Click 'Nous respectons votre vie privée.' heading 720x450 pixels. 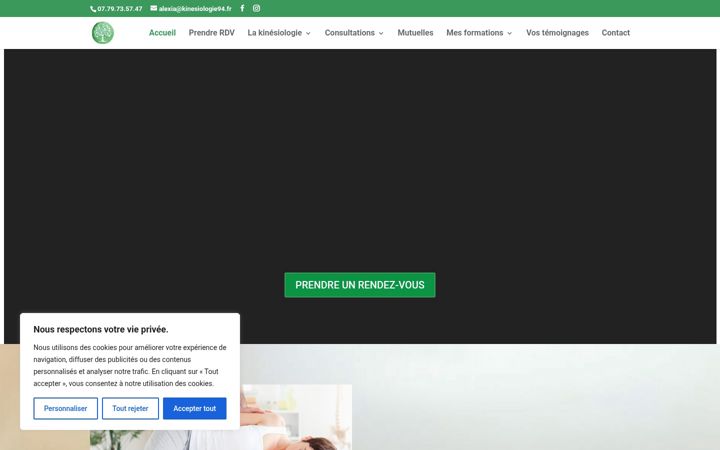tap(101, 329)
